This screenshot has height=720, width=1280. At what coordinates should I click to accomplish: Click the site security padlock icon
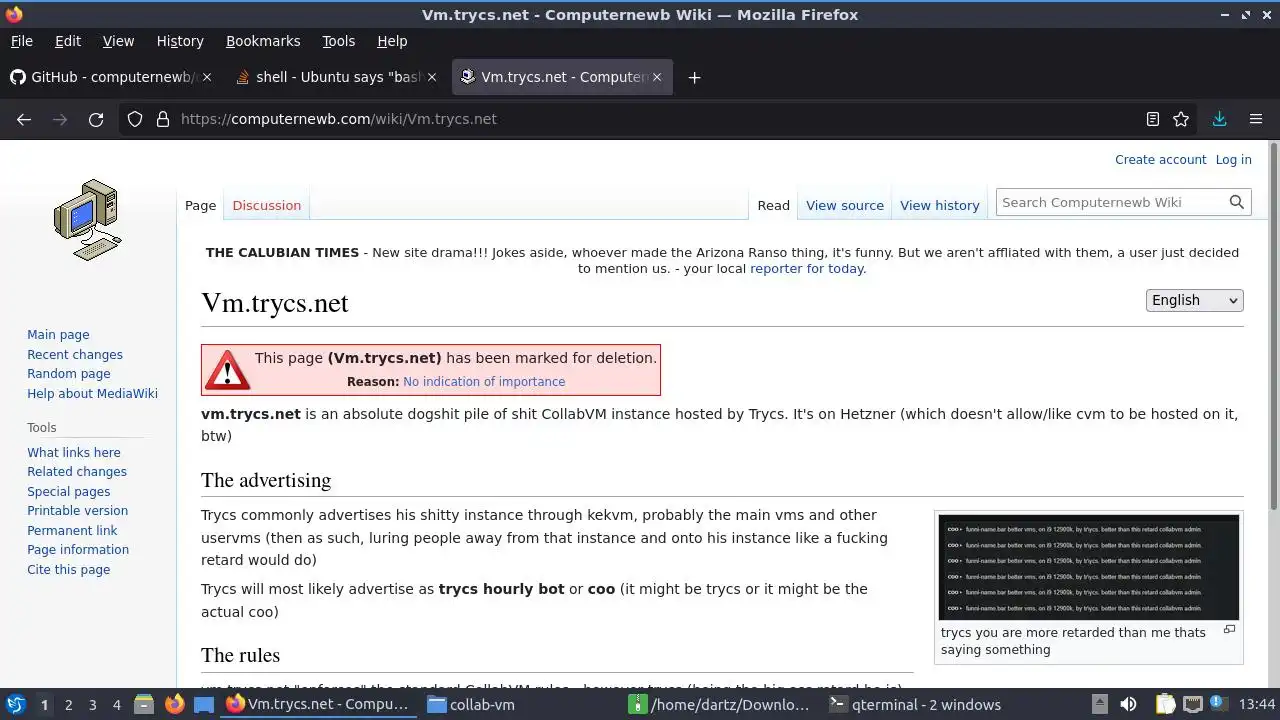pyautogui.click(x=163, y=119)
